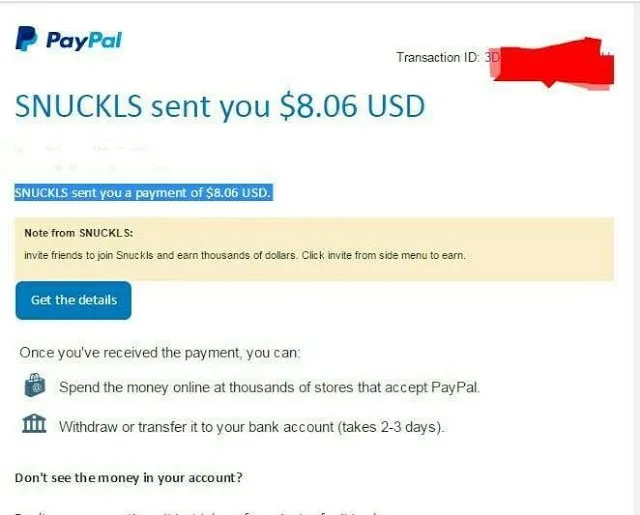Click the faded text below the headline
The image size is (640, 515).
92,158
